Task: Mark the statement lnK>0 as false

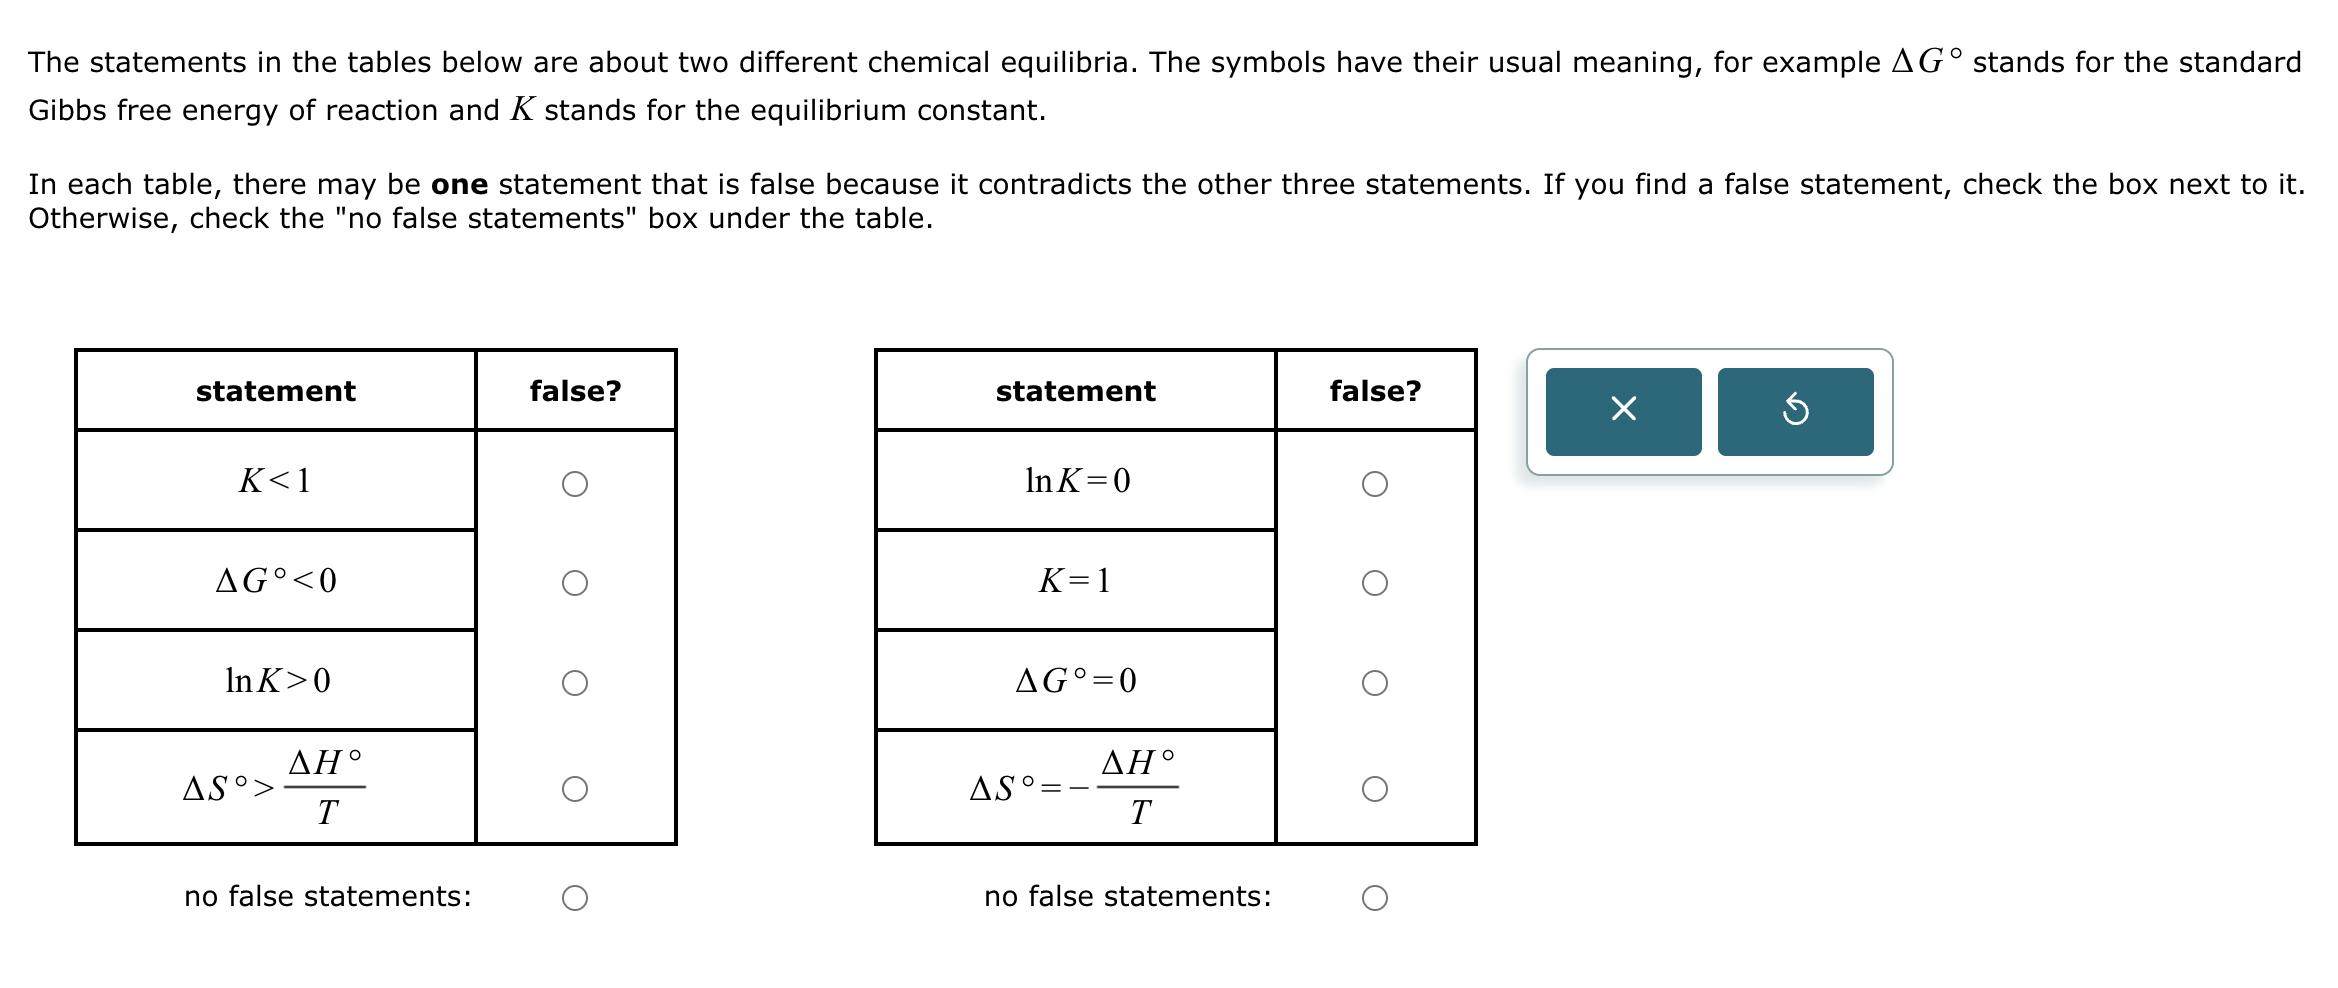Action: tap(575, 682)
